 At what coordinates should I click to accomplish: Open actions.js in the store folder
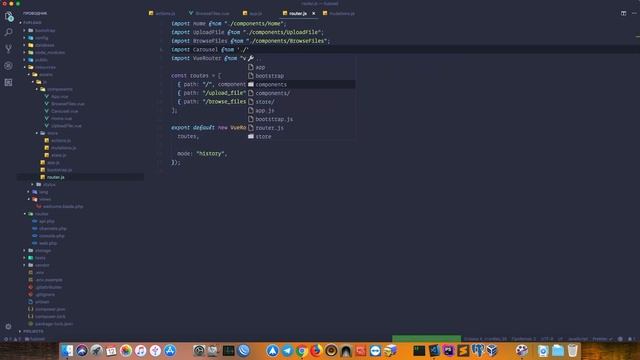61,141
